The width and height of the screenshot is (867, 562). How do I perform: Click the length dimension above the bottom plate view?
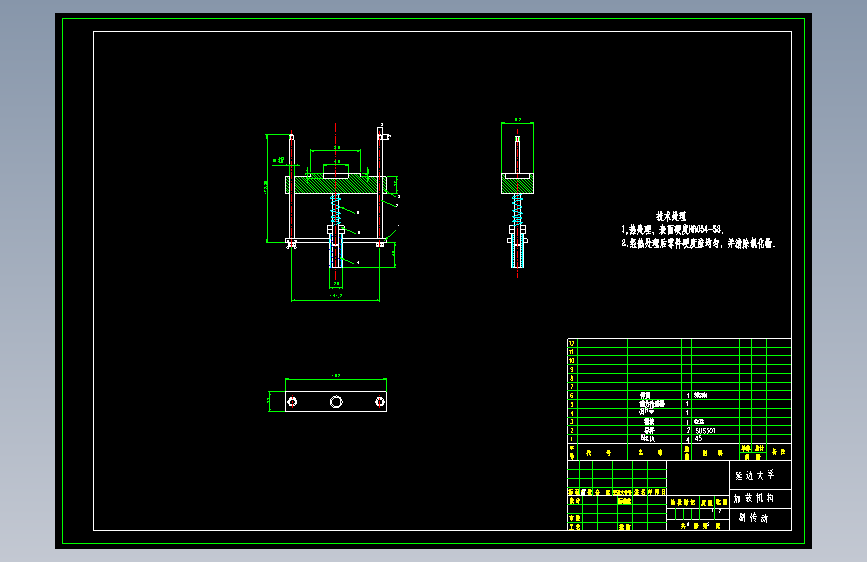click(x=336, y=377)
